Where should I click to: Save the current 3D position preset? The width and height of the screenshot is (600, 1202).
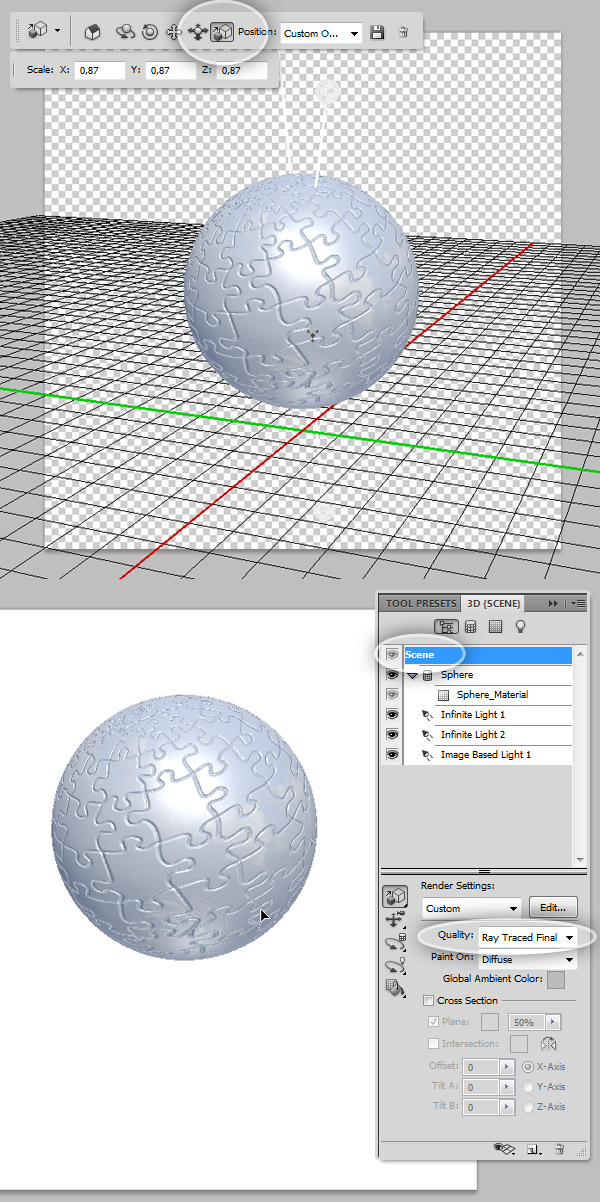377,33
